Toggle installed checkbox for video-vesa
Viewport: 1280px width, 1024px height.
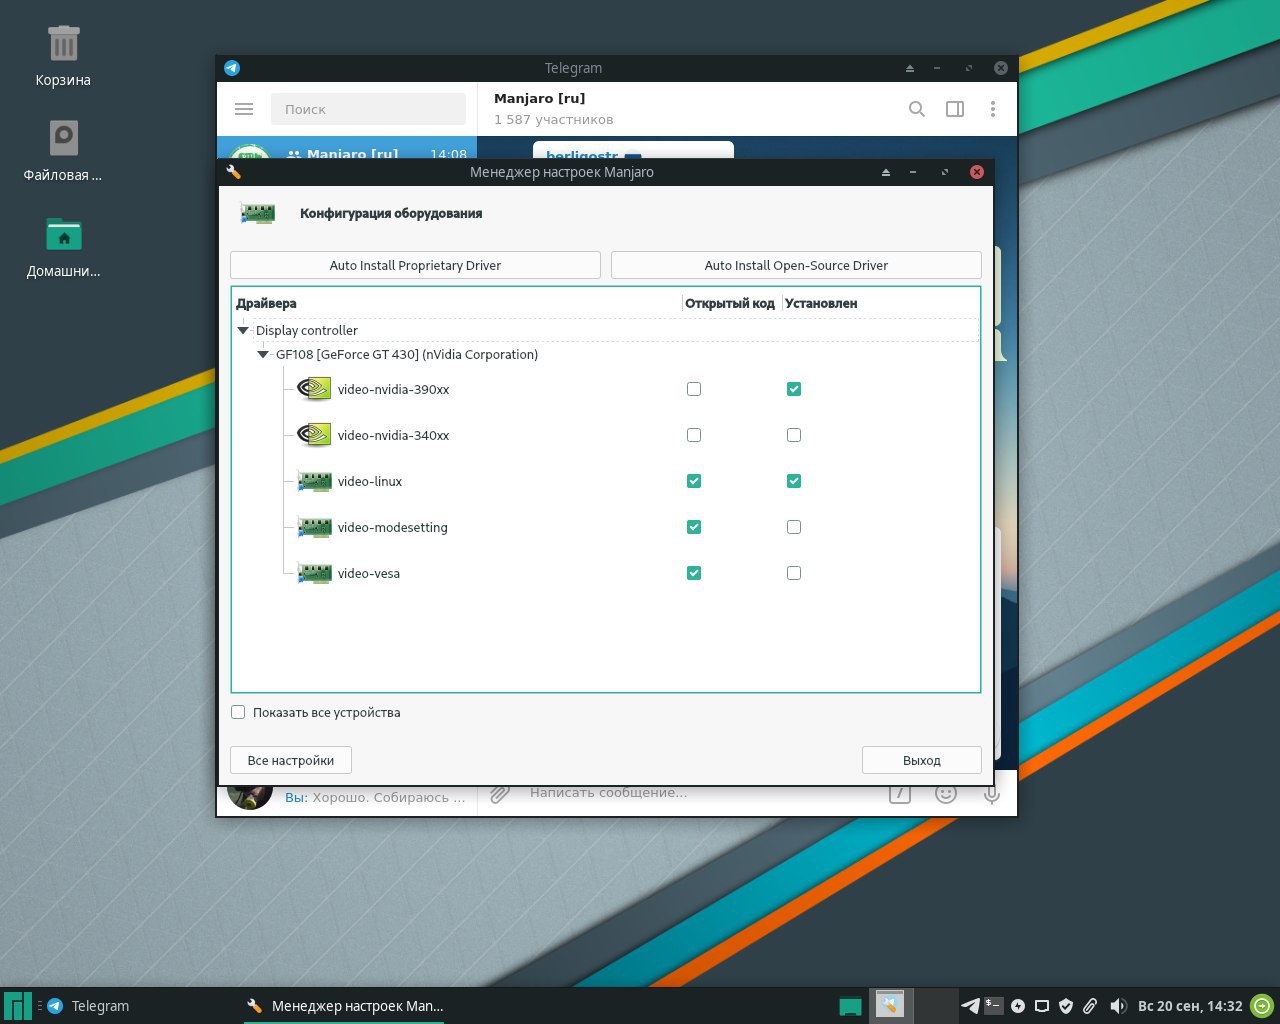[x=794, y=573]
